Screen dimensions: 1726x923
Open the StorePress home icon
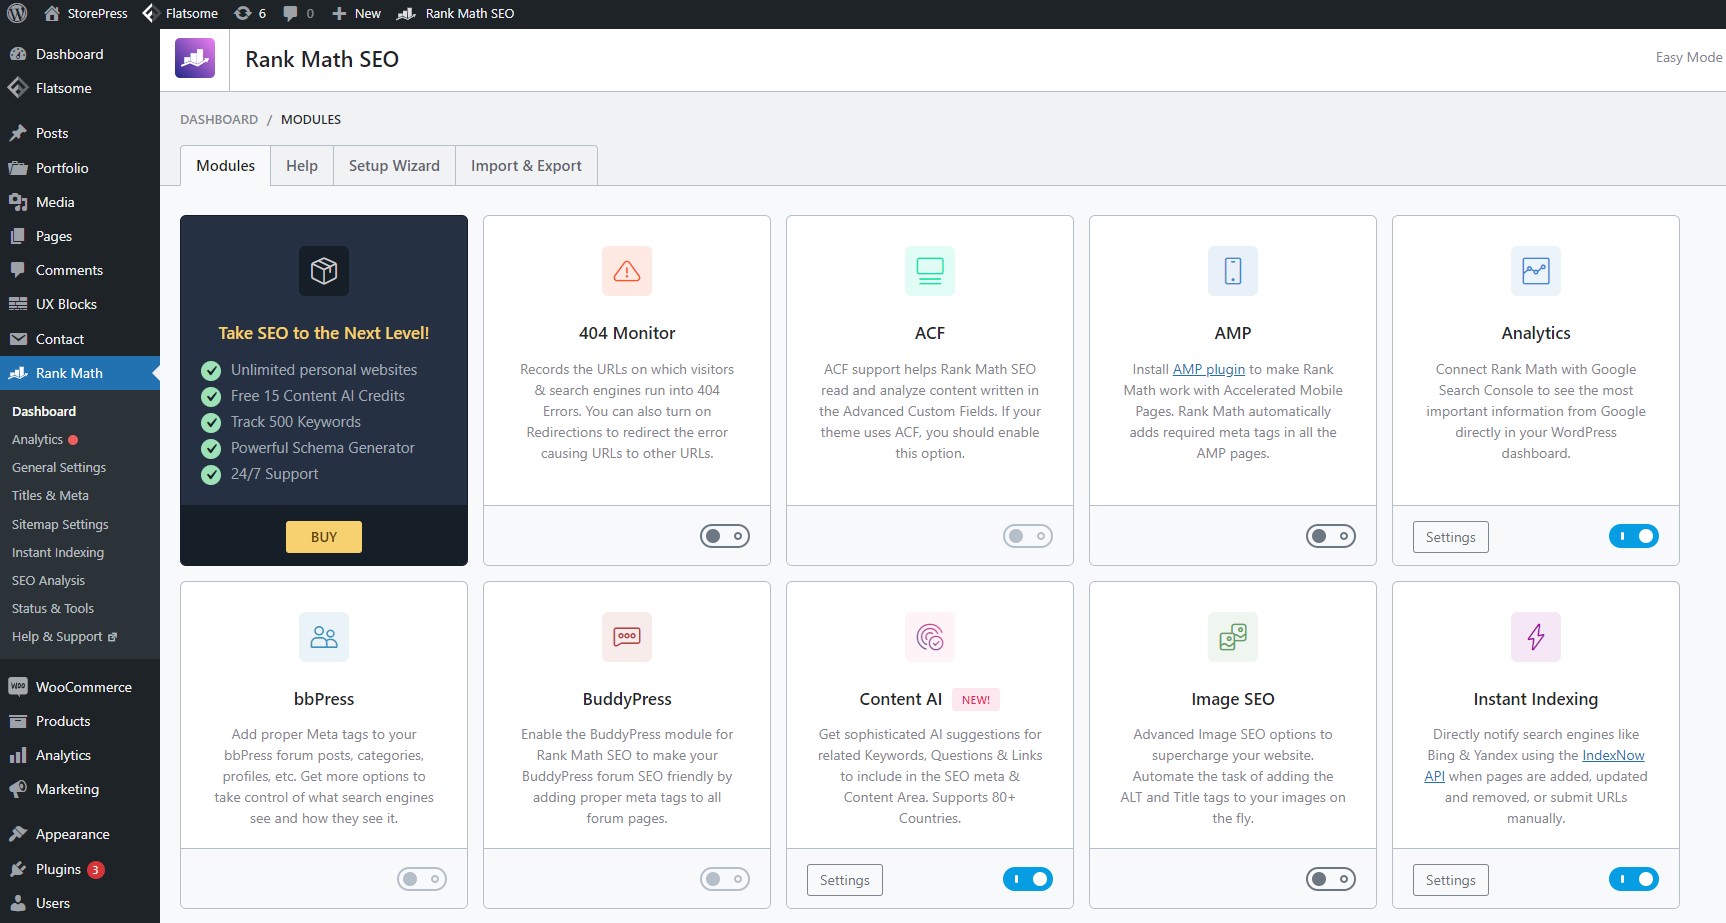(x=52, y=14)
